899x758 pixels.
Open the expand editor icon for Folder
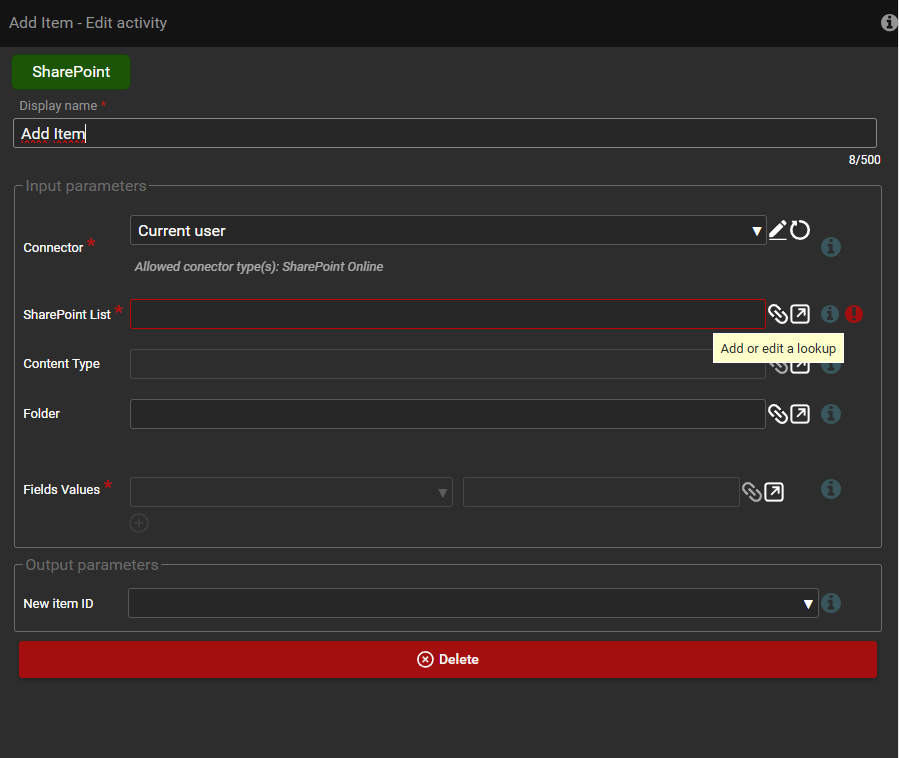pos(800,413)
